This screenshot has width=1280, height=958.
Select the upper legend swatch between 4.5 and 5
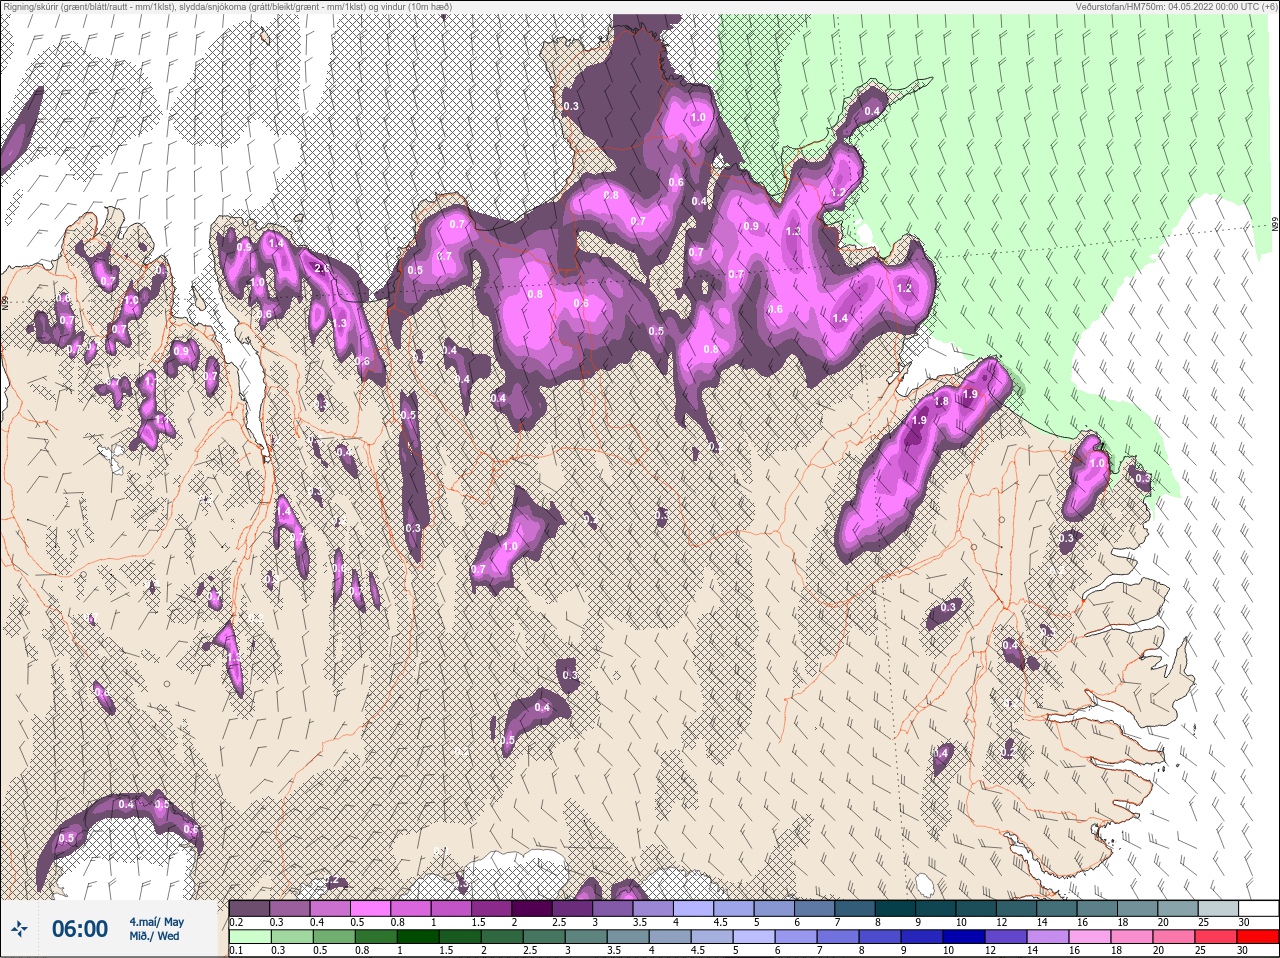click(735, 908)
